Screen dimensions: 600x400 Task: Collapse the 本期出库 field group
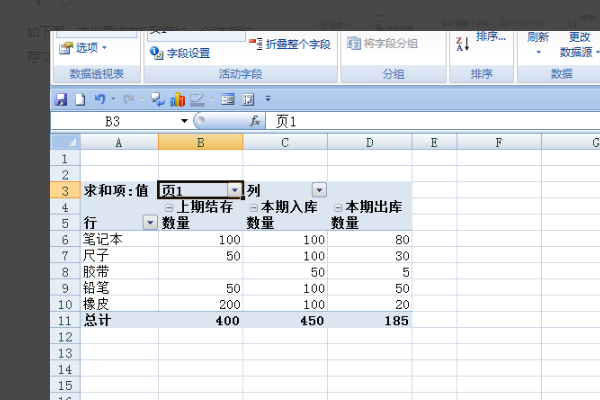337,207
